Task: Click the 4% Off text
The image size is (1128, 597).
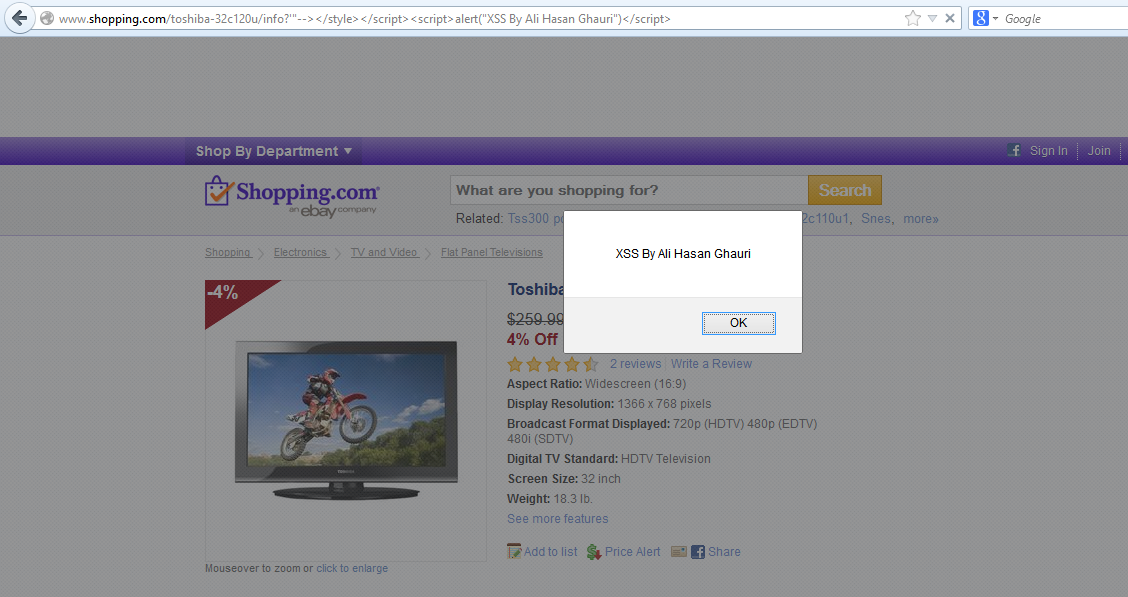Action: point(532,339)
